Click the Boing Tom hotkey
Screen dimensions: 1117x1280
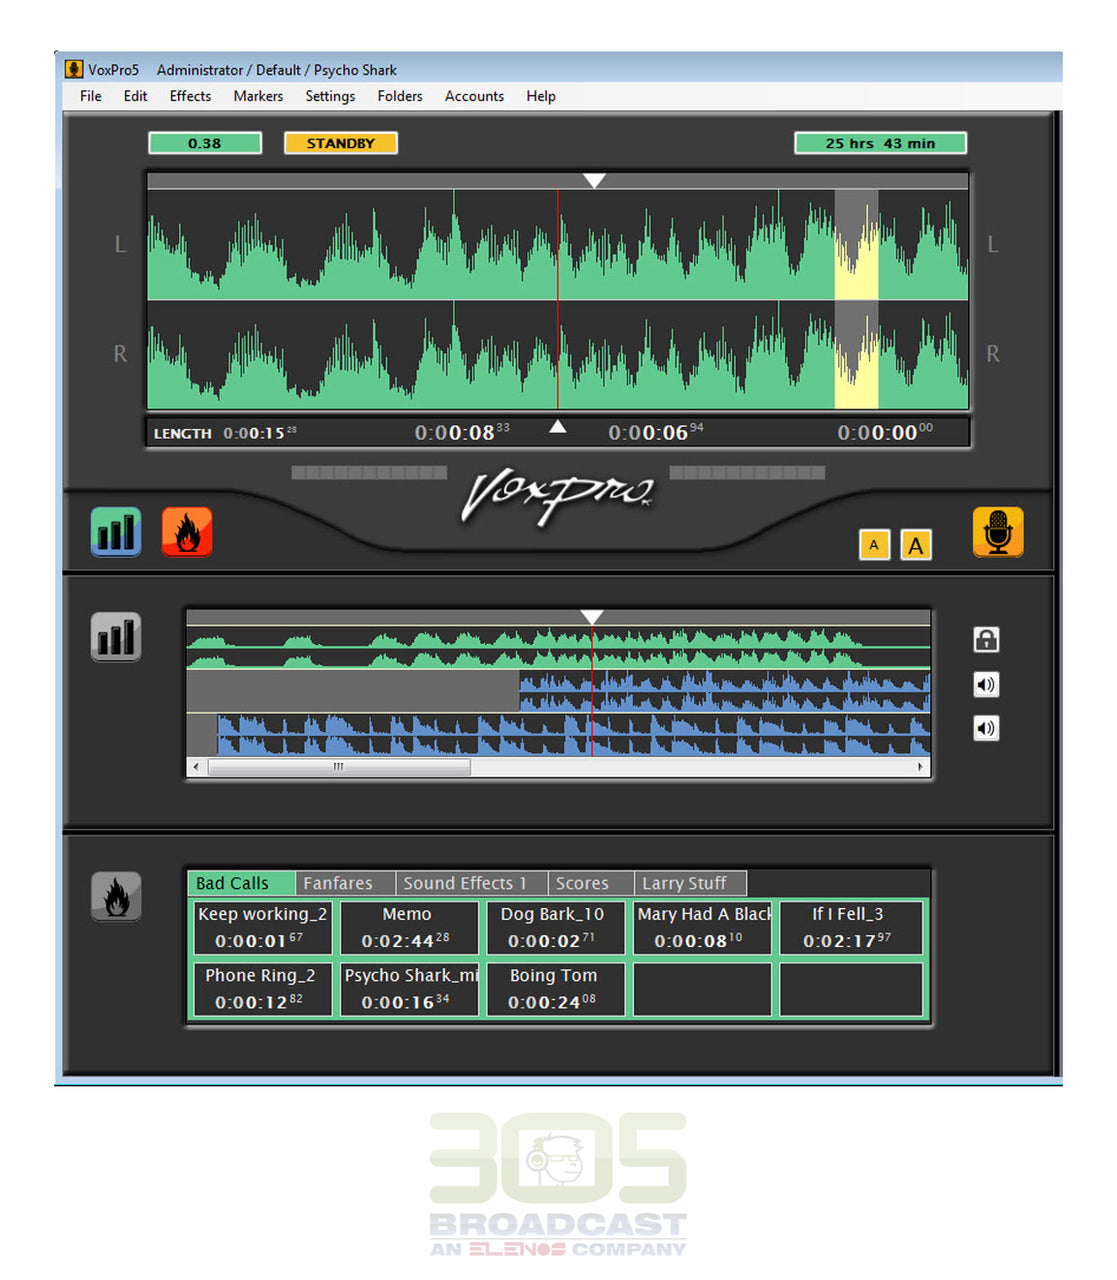556,989
